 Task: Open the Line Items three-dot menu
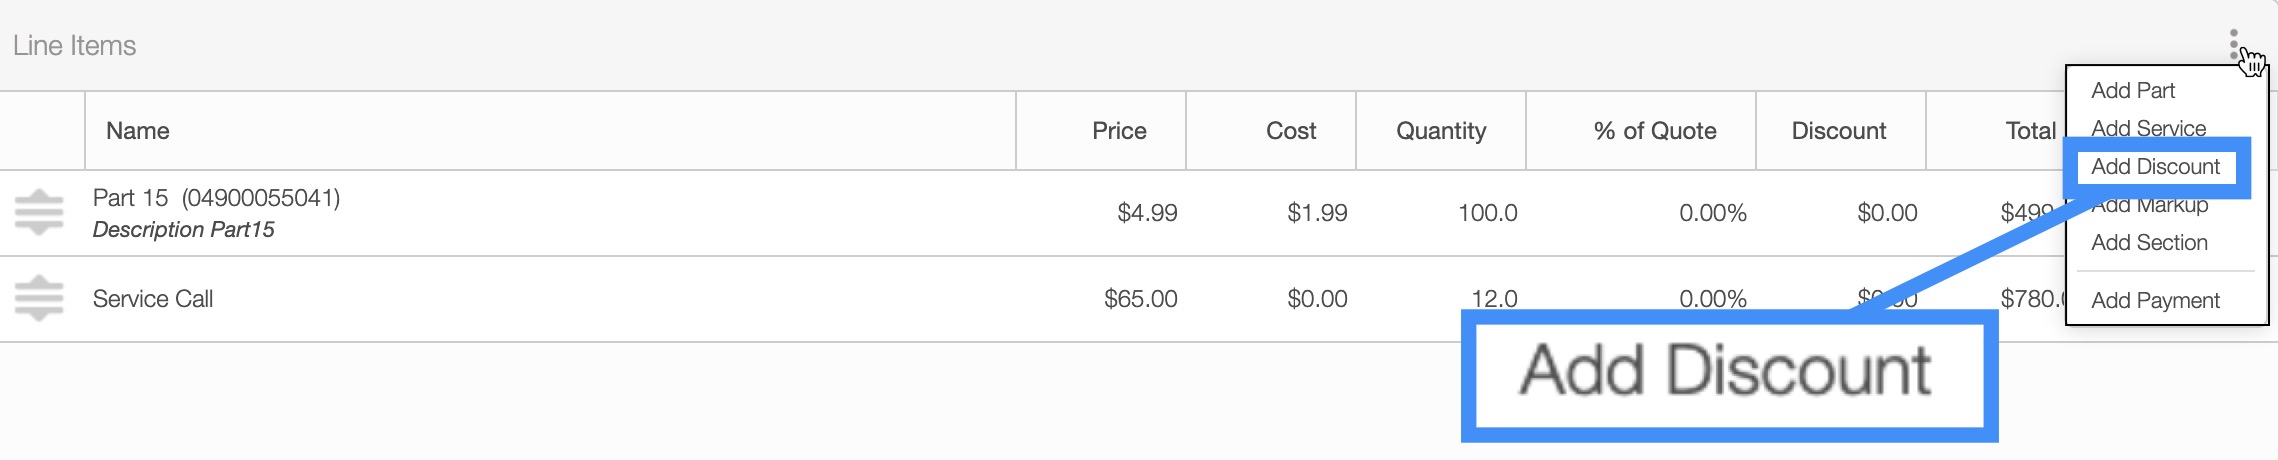coord(2233,44)
